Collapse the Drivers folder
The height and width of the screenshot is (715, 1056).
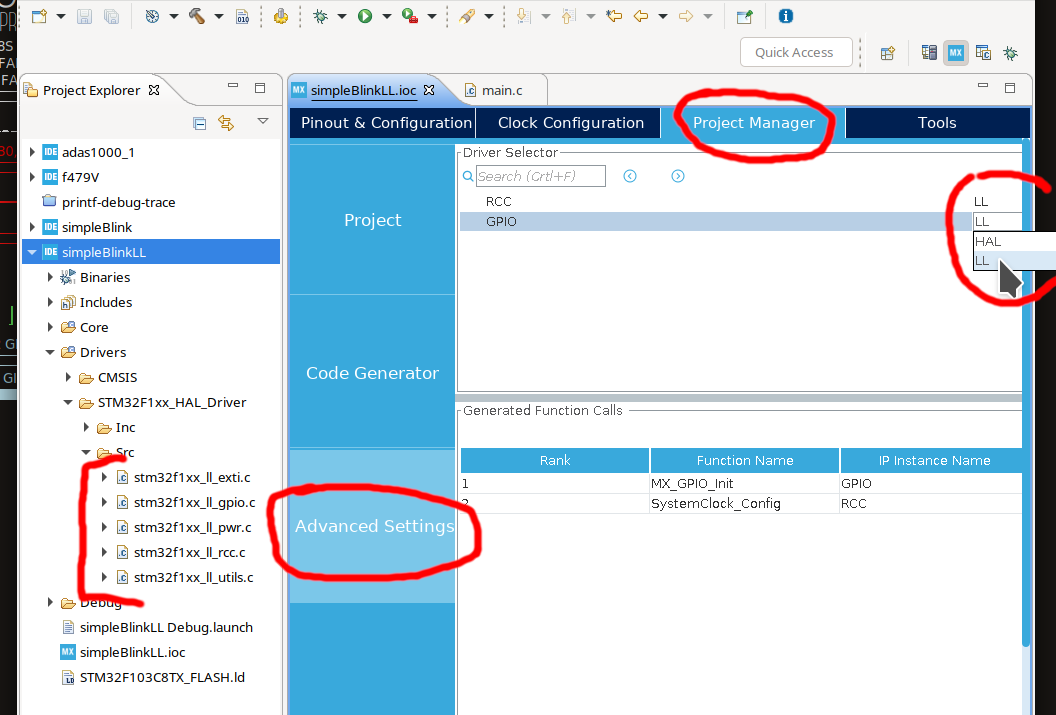(50, 352)
